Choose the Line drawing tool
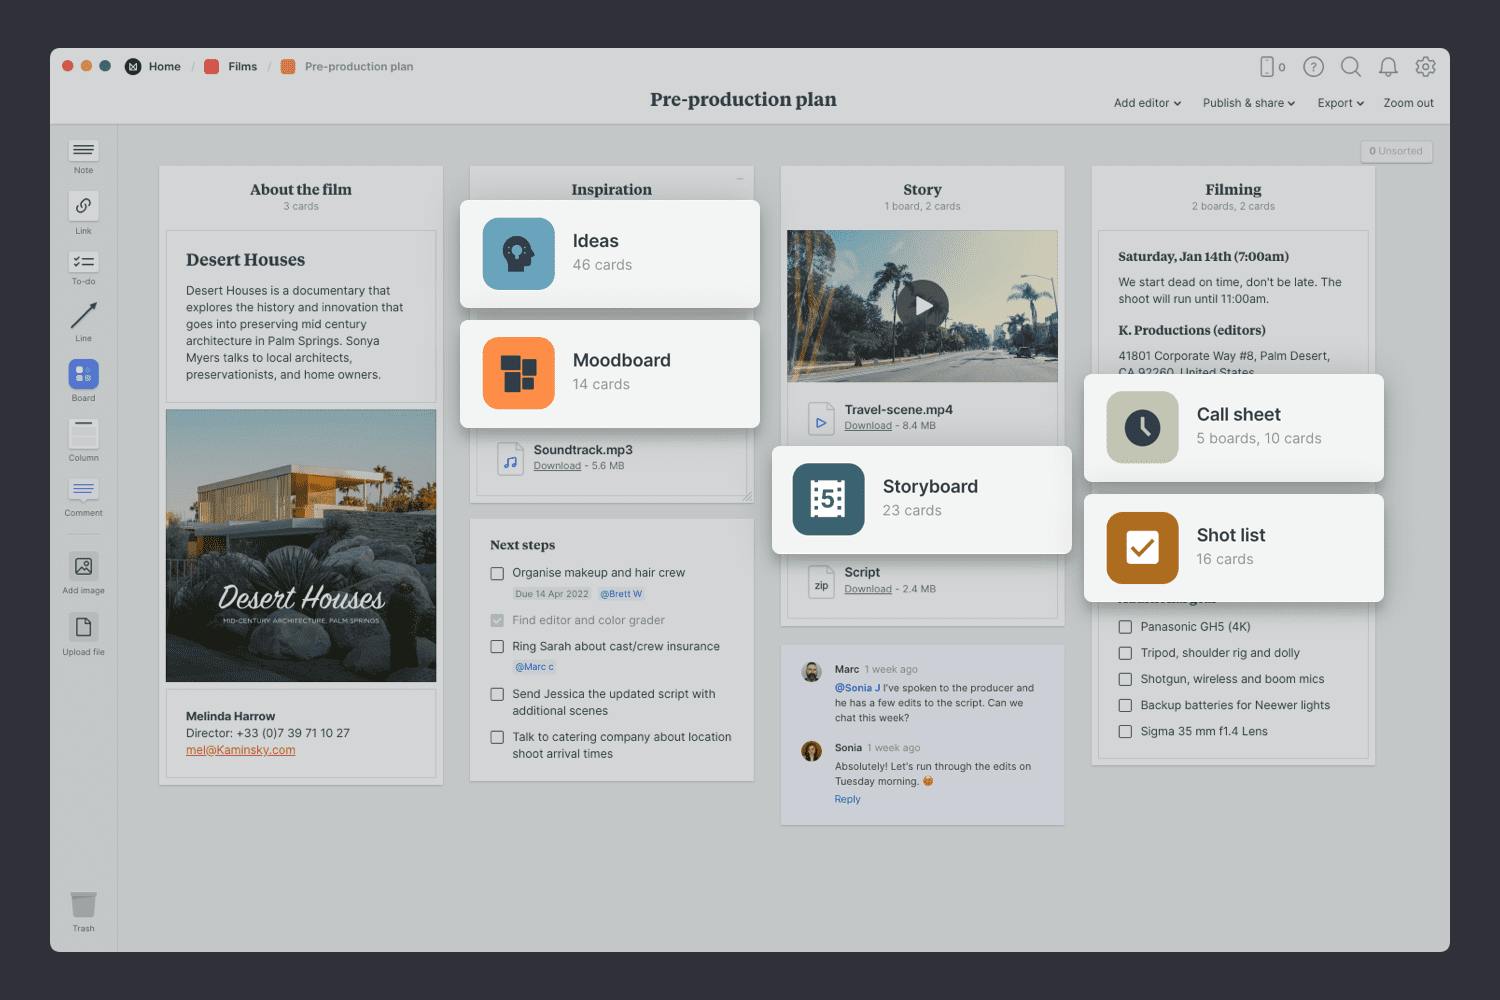Screen dimensions: 1500x1000 (83, 316)
